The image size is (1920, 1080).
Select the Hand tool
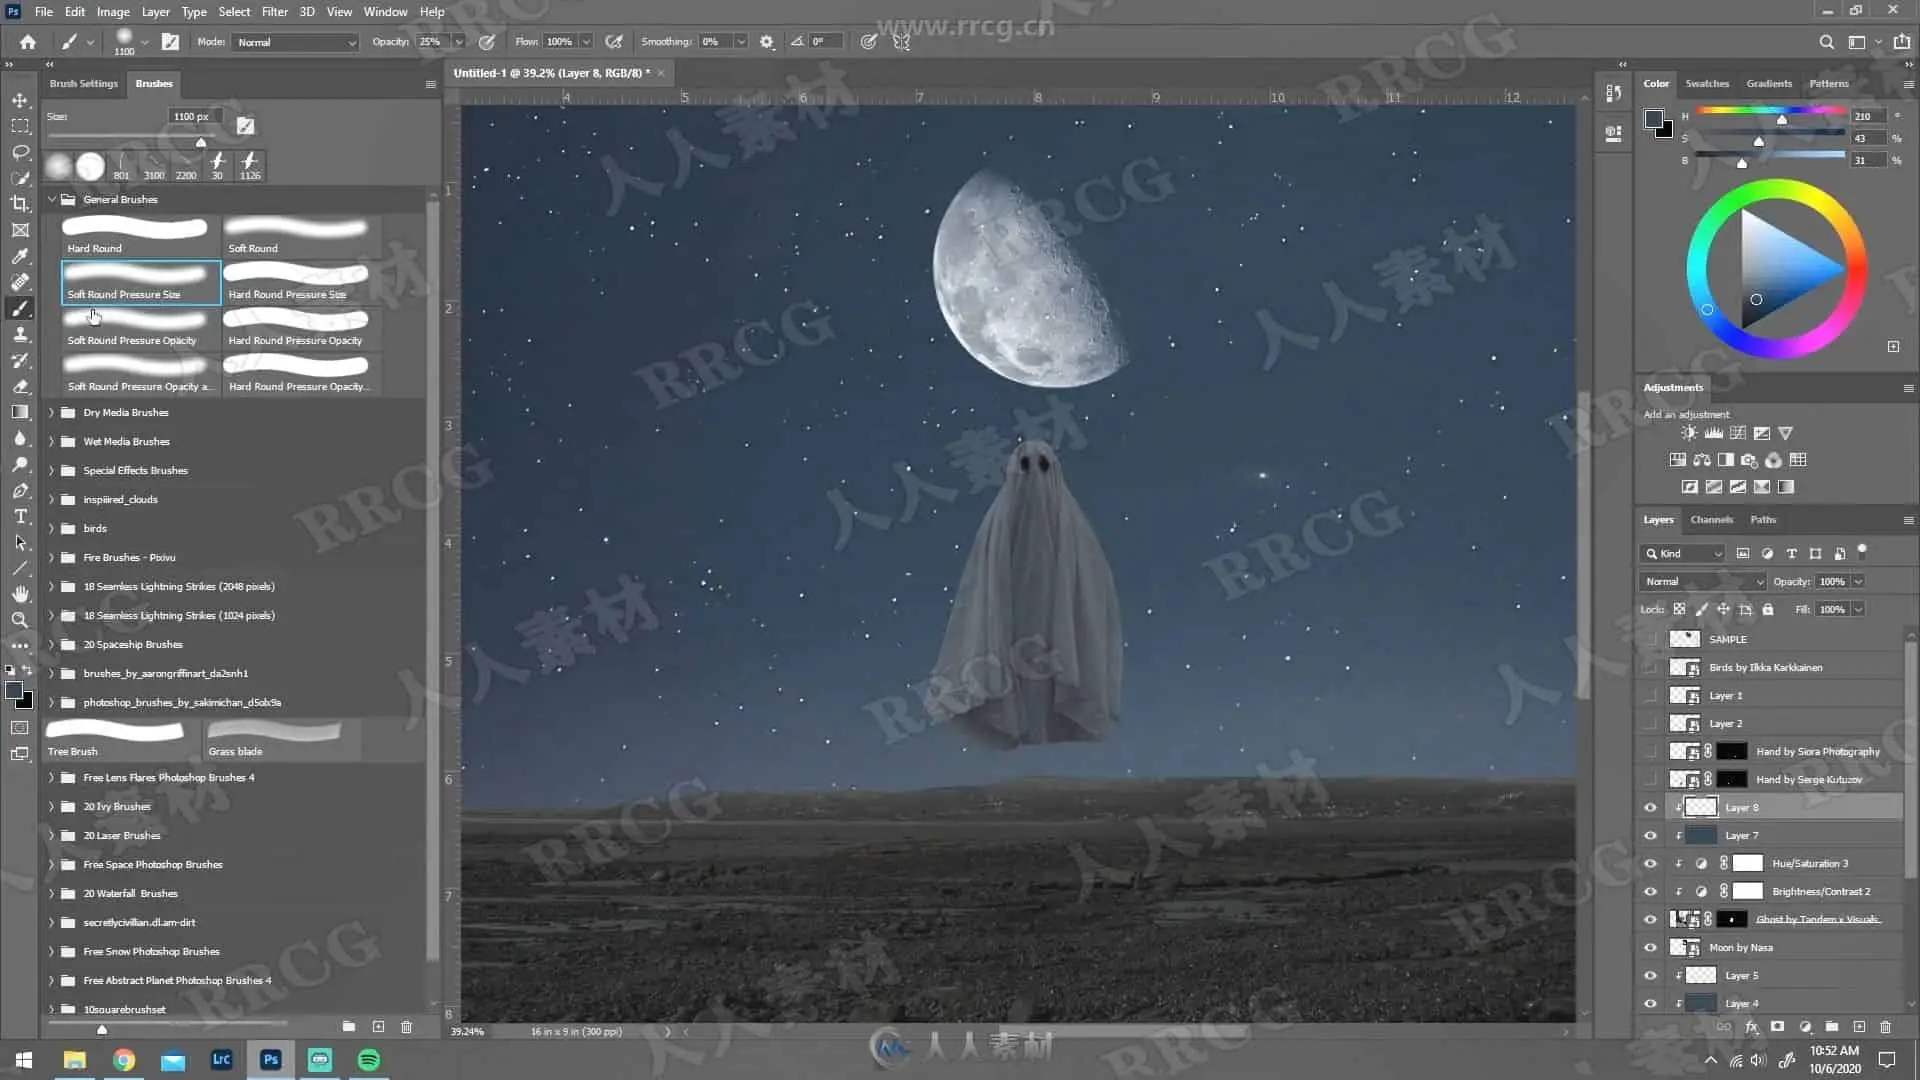pyautogui.click(x=20, y=594)
